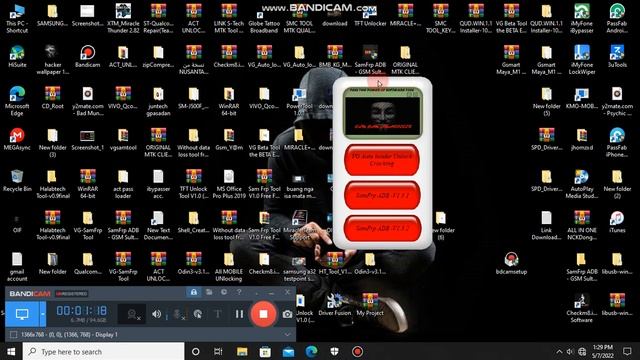Open the Microsoft Edge desktop icon
Image resolution: width=640 pixels, height=360 pixels.
(x=17, y=101)
